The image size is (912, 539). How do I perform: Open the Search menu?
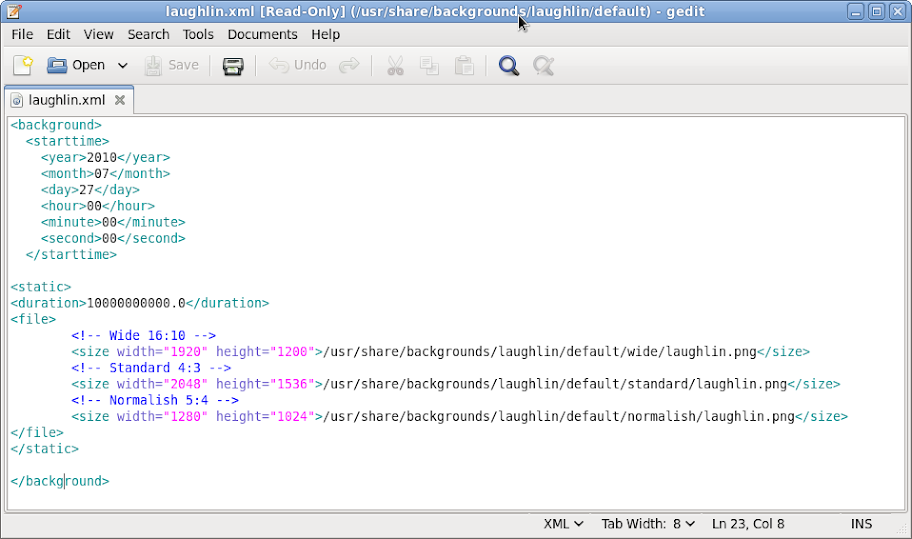(x=148, y=34)
